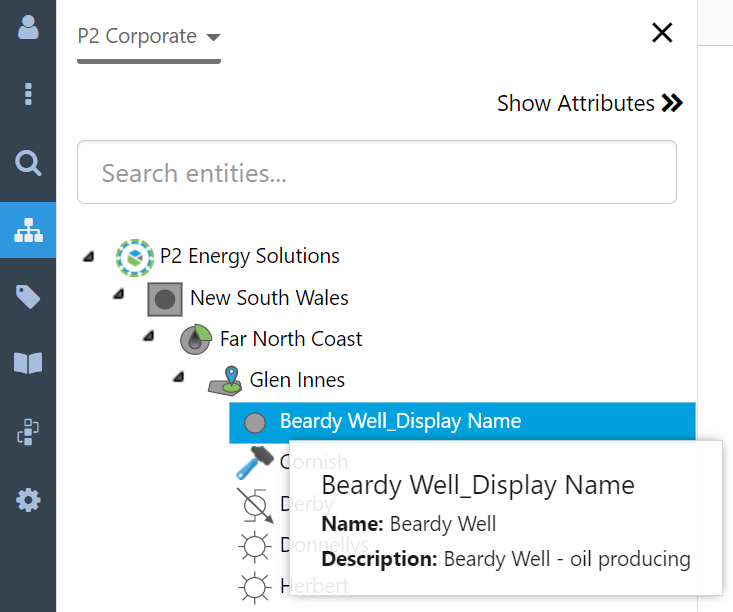This screenshot has width=733, height=612.
Task: Open the user profile icon in sidebar
Action: 28,26
